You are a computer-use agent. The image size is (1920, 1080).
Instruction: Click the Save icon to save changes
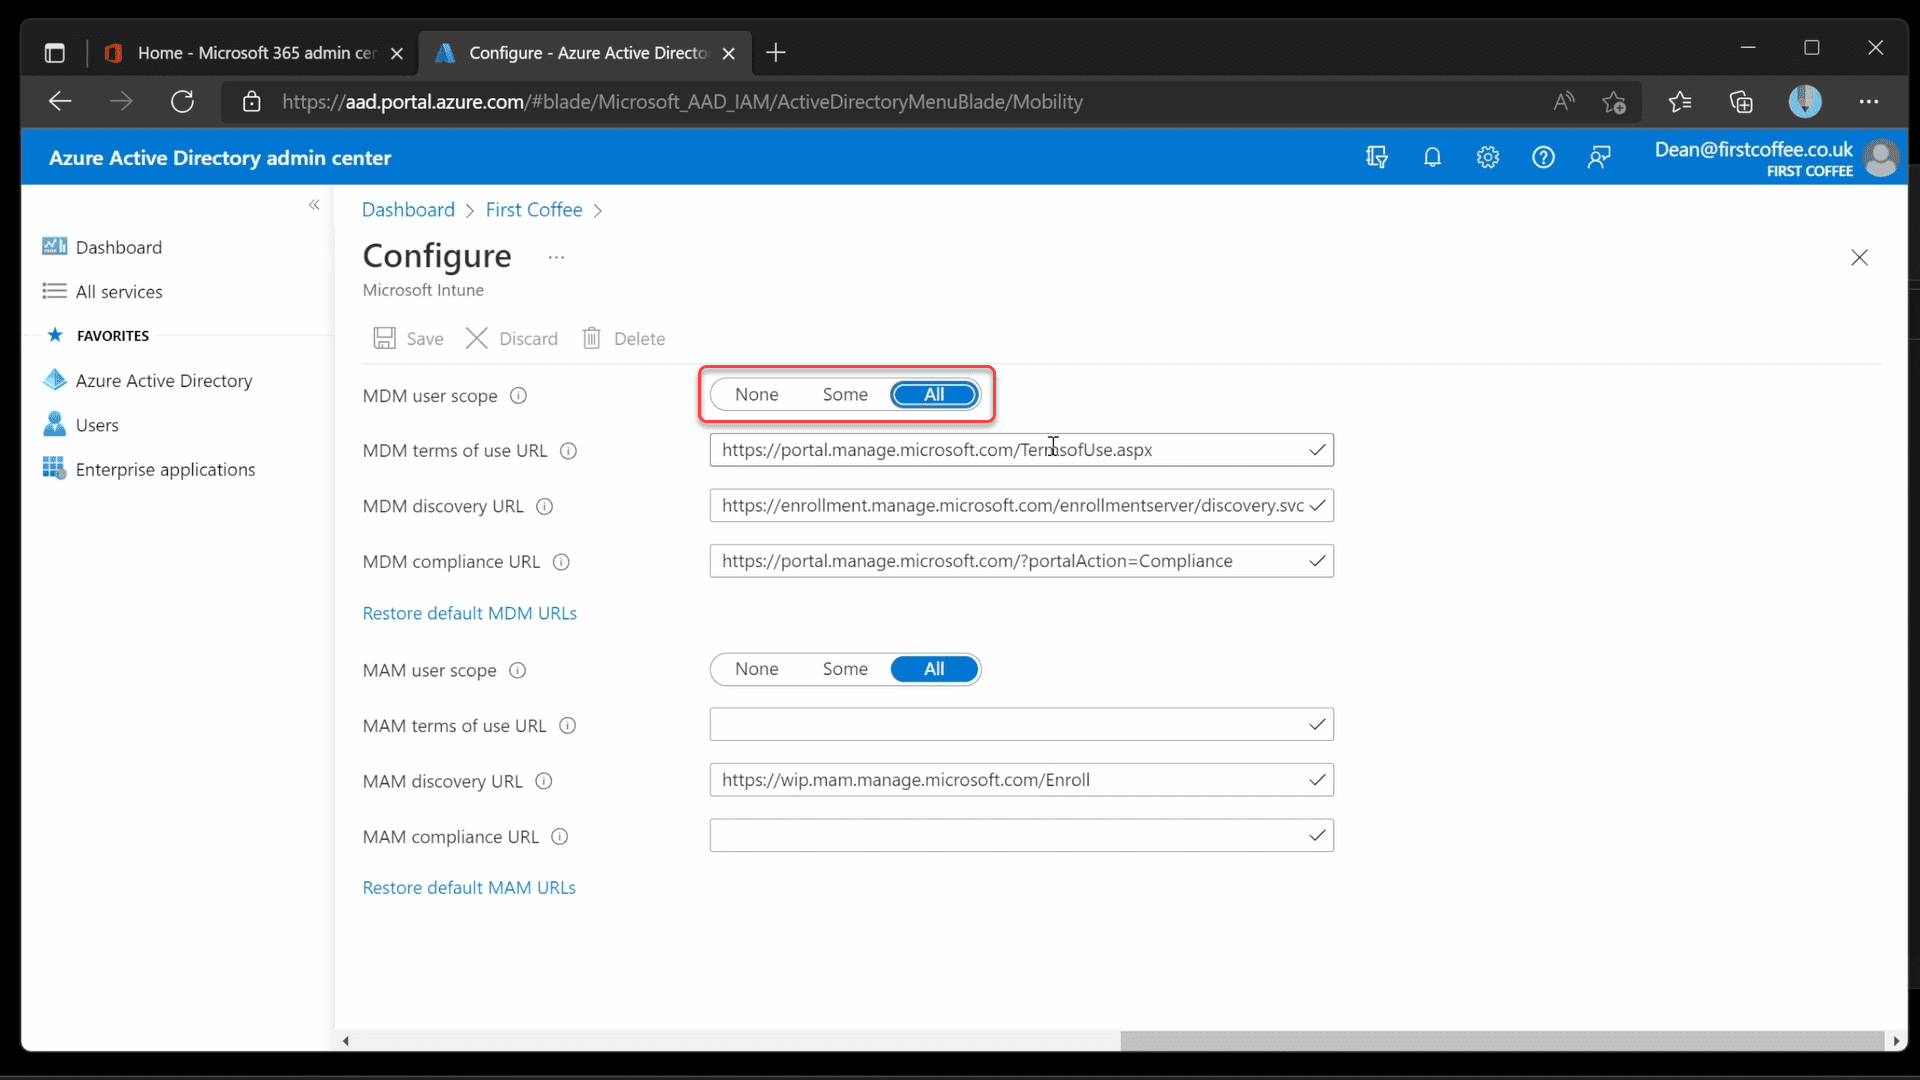pos(385,338)
